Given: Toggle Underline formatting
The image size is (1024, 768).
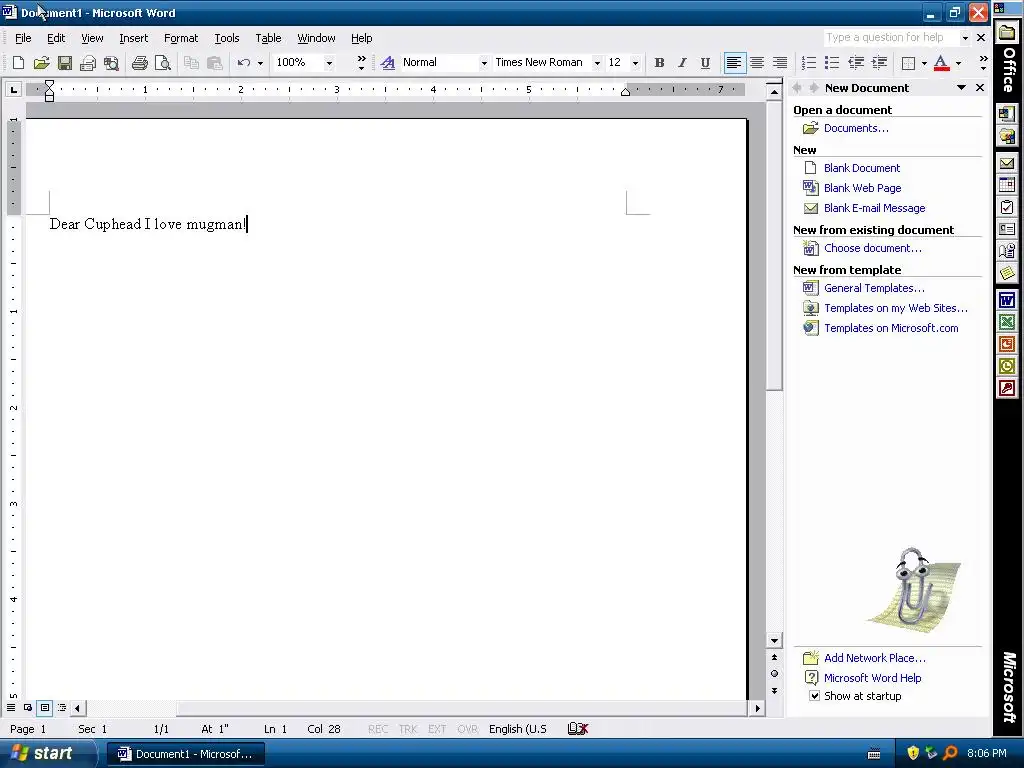Looking at the screenshot, I should pos(705,63).
